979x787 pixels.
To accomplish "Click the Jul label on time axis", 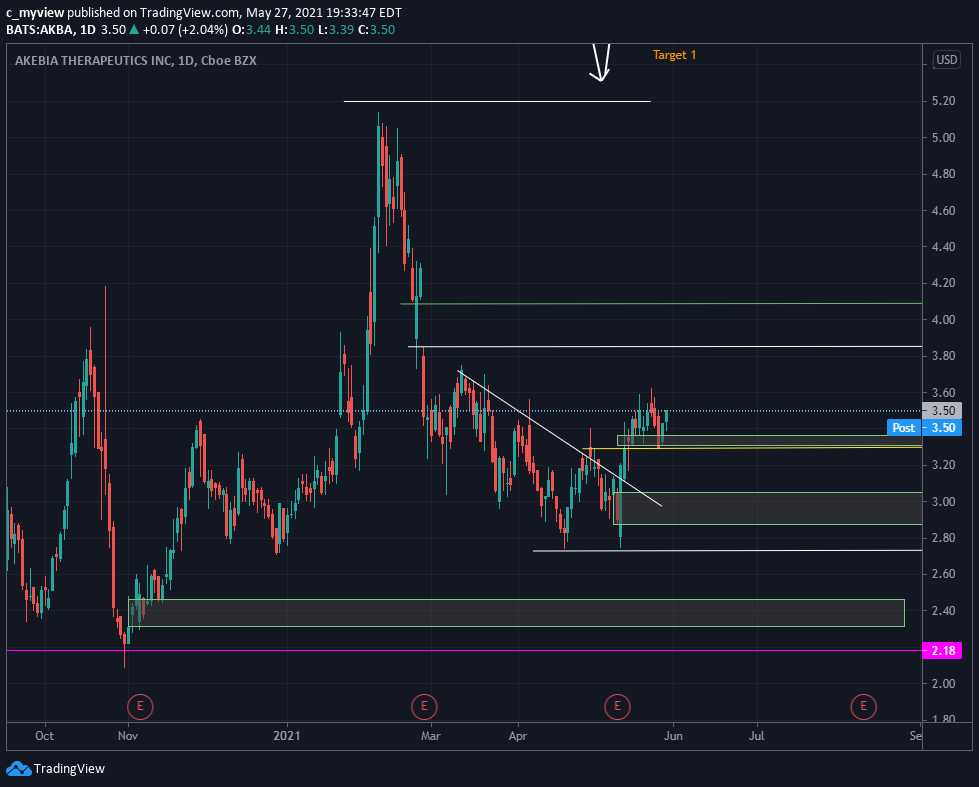I will pyautogui.click(x=756, y=736).
